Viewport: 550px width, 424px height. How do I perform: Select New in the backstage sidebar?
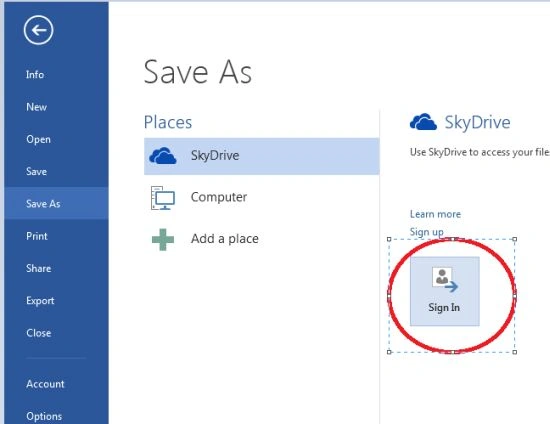[36, 107]
